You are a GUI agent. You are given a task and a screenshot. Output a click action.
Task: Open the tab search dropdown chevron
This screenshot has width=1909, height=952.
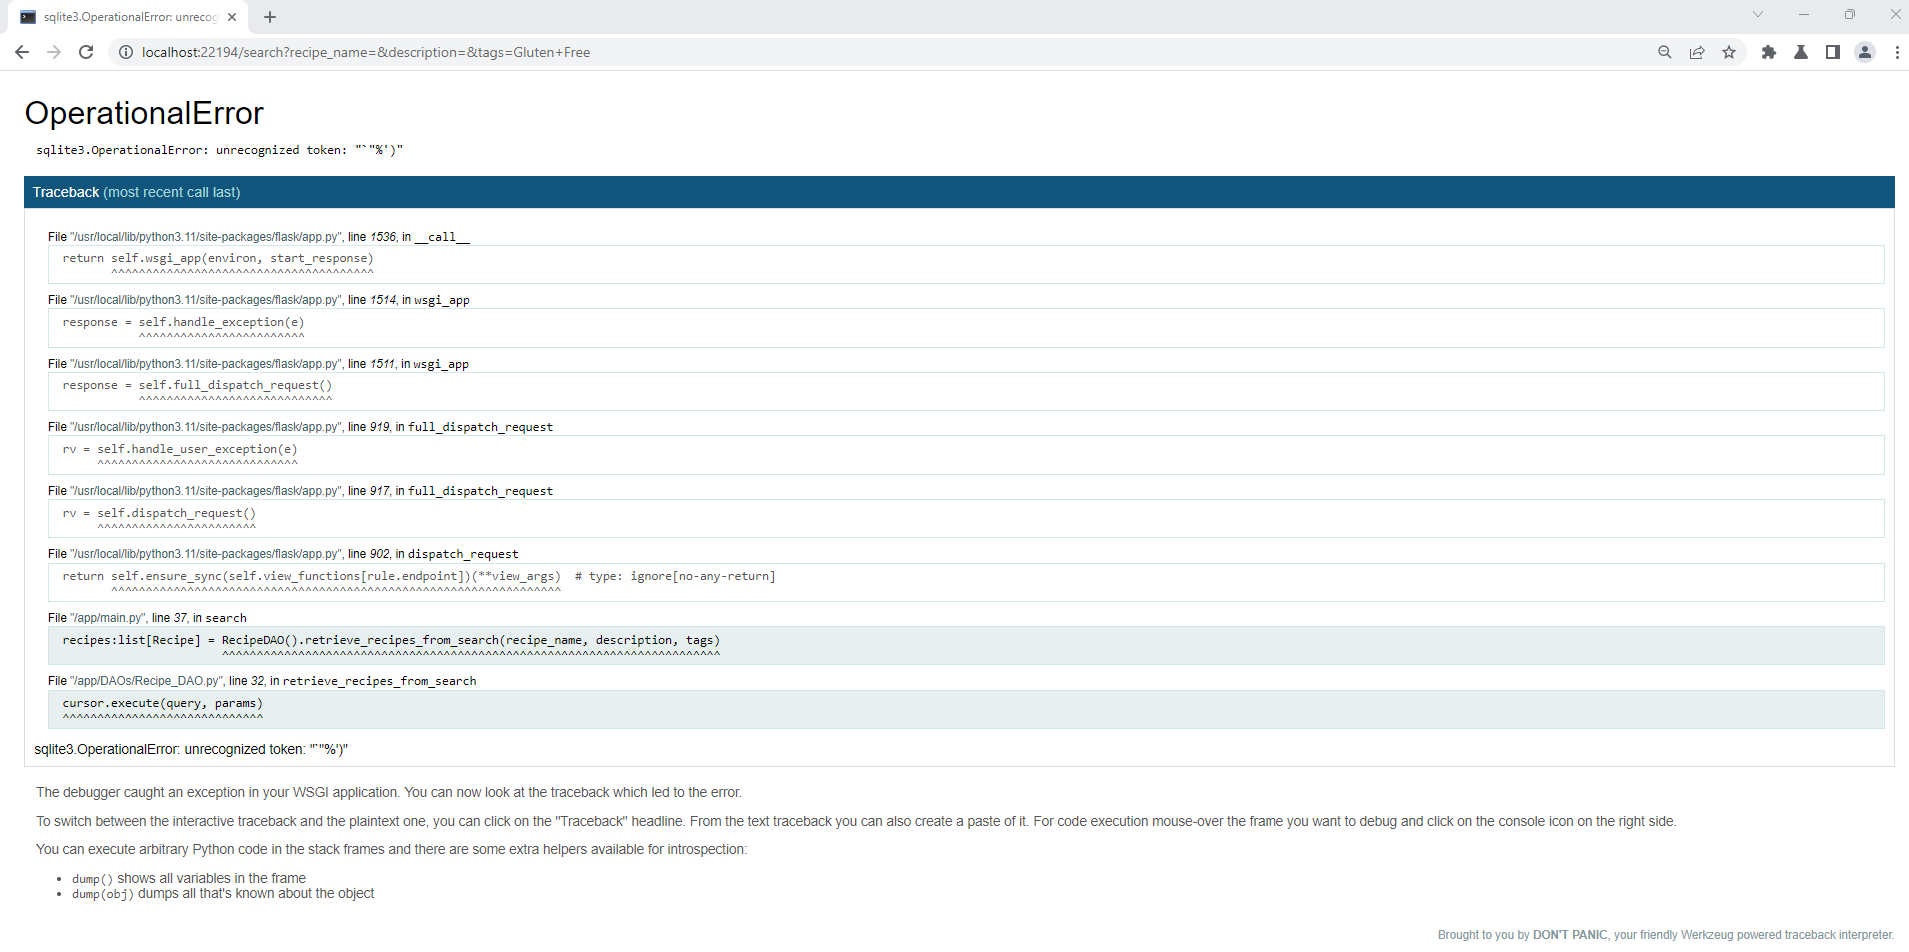[1758, 14]
